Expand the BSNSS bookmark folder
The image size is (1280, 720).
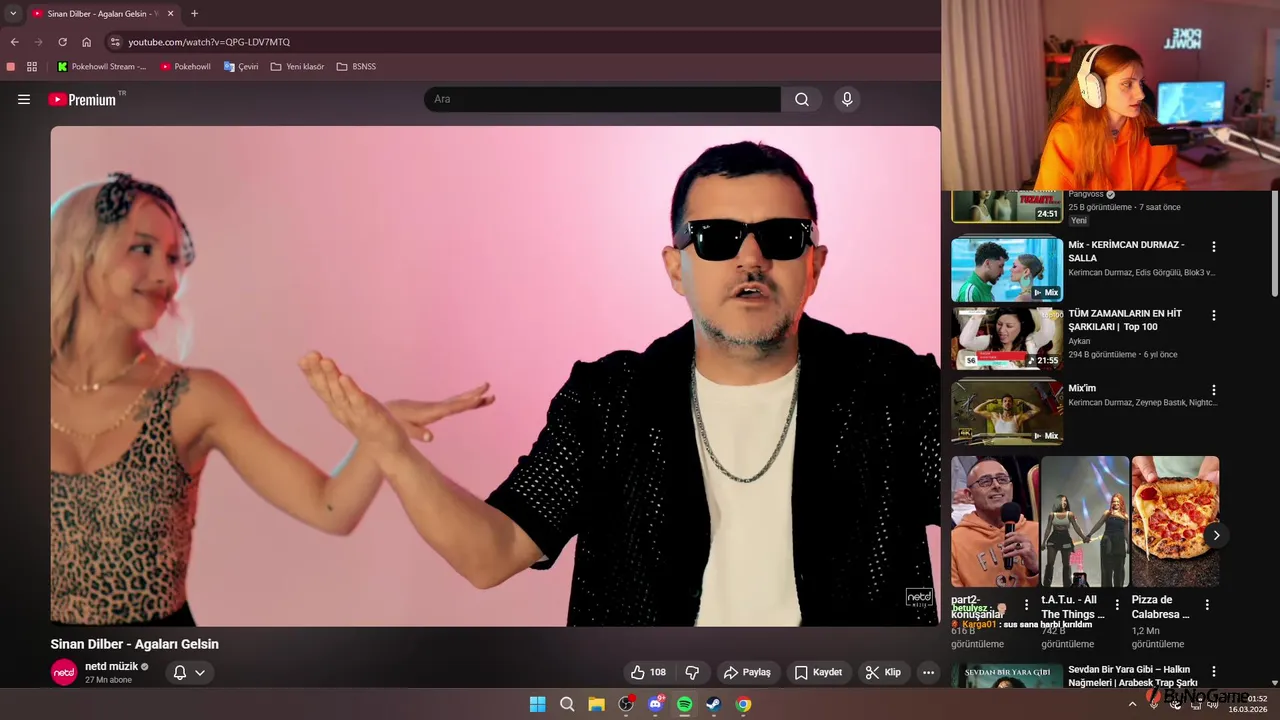click(x=356, y=67)
